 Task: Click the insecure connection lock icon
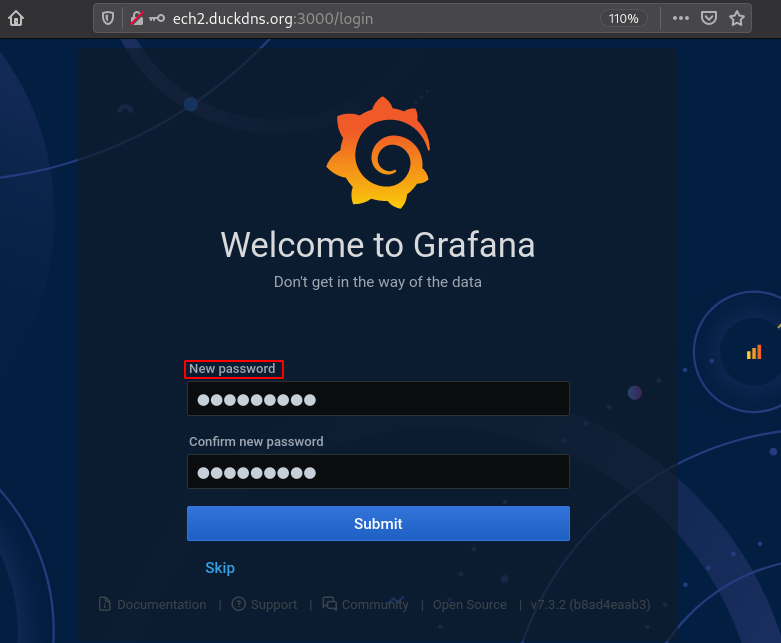tap(136, 18)
